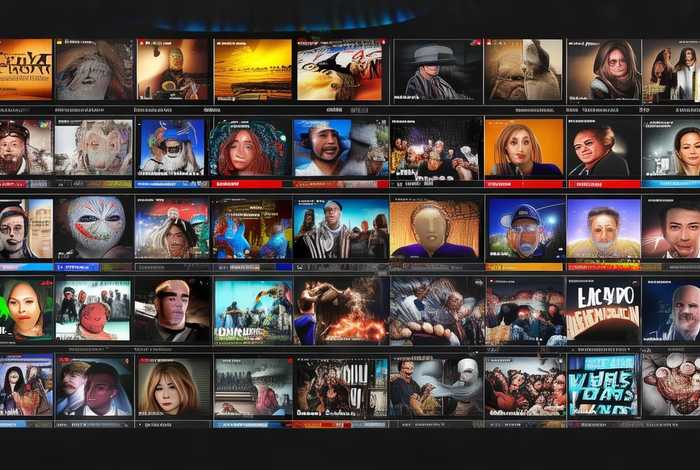700x470 pixels.
Task: Open the white mask with red smile thumbnail
Action: coord(94,227)
